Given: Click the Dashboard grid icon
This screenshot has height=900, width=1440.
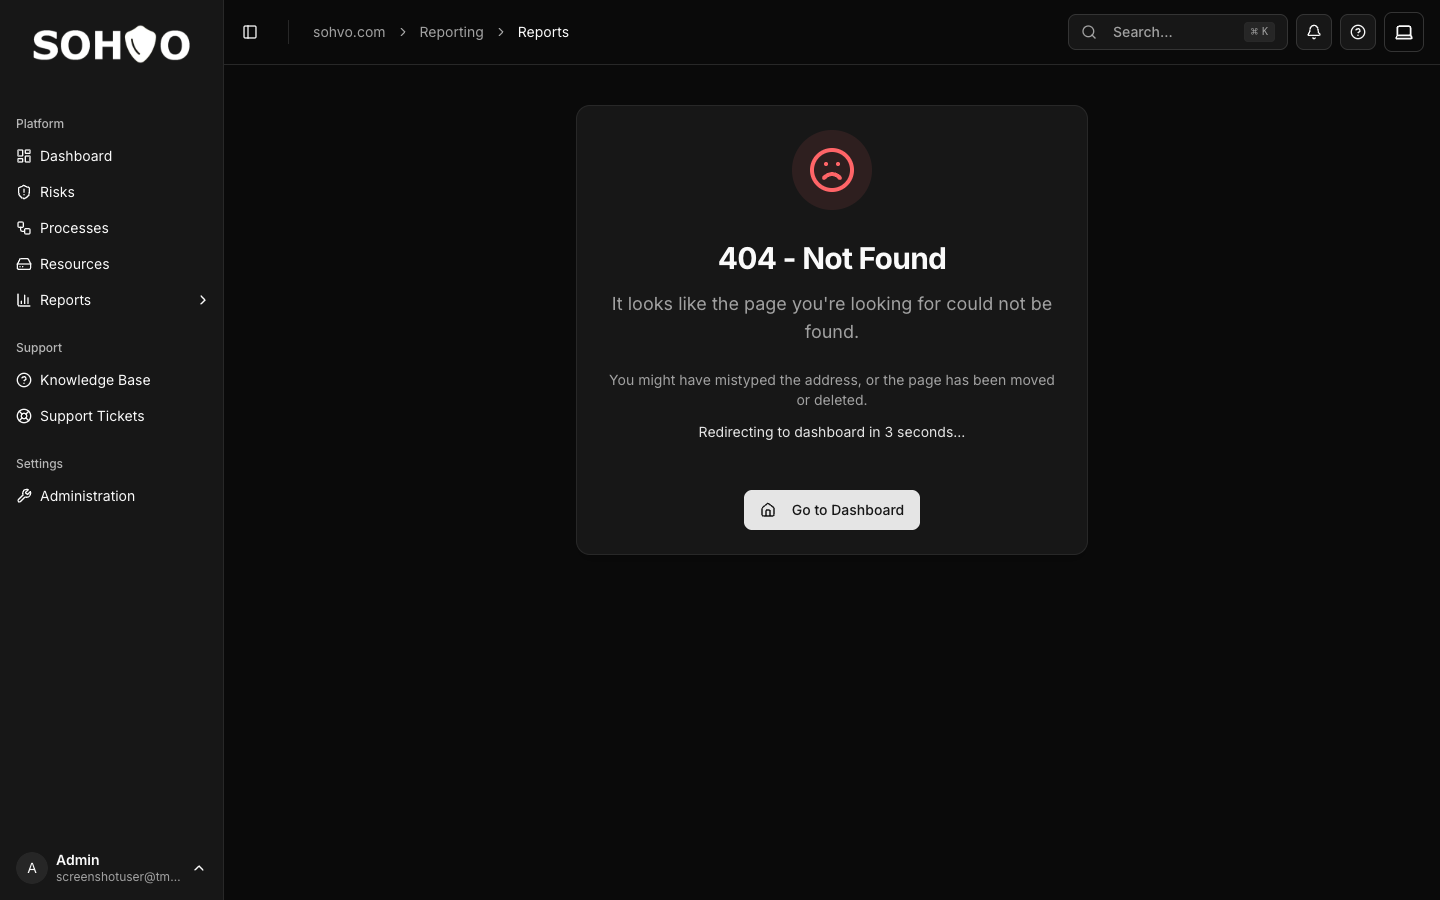Looking at the screenshot, I should coord(24,156).
